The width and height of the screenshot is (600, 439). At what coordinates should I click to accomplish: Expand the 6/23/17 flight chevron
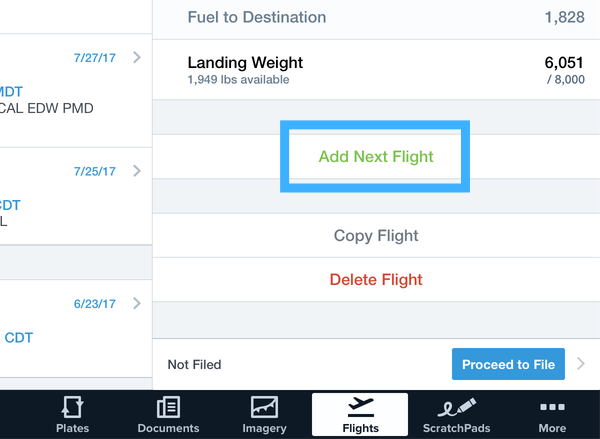137,304
